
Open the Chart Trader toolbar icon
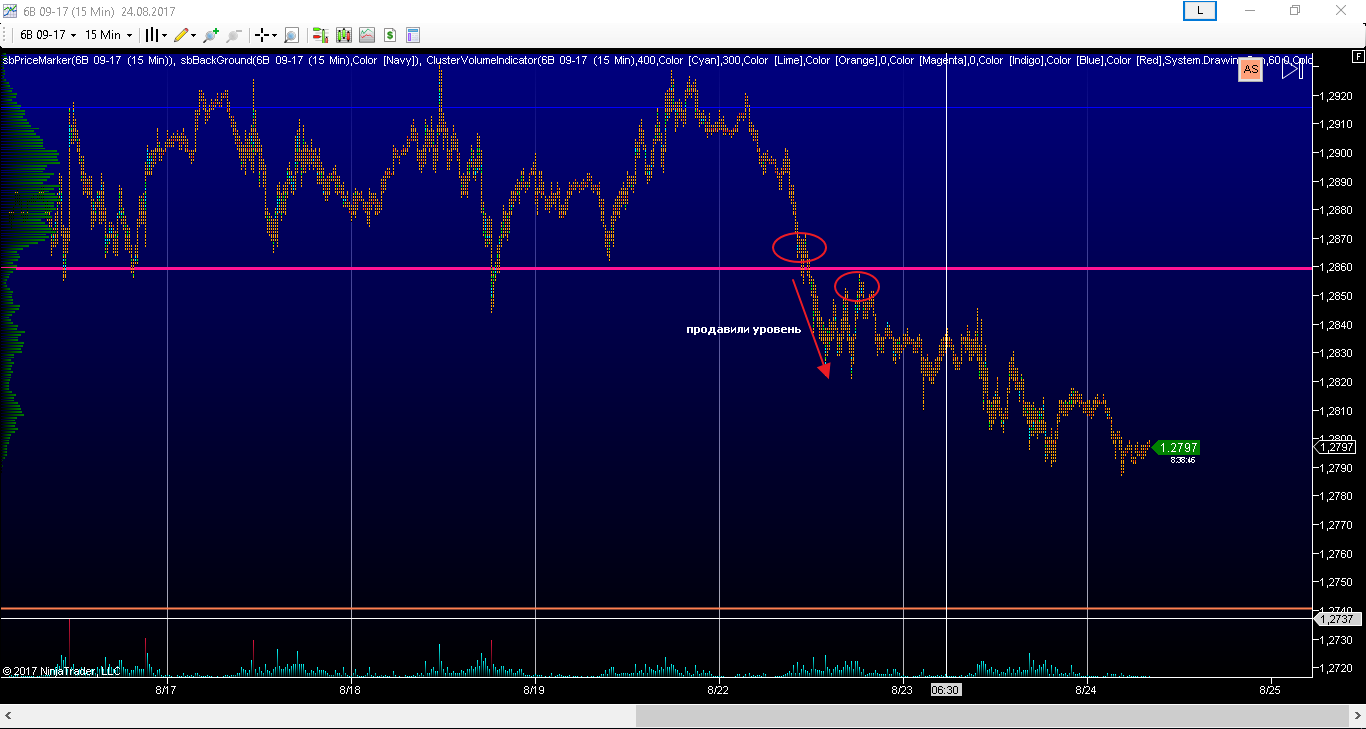(x=320, y=35)
